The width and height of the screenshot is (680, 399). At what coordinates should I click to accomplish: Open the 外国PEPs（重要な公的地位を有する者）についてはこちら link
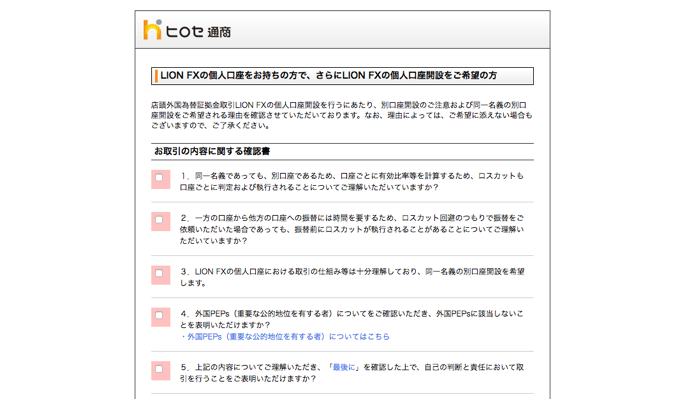(x=285, y=337)
